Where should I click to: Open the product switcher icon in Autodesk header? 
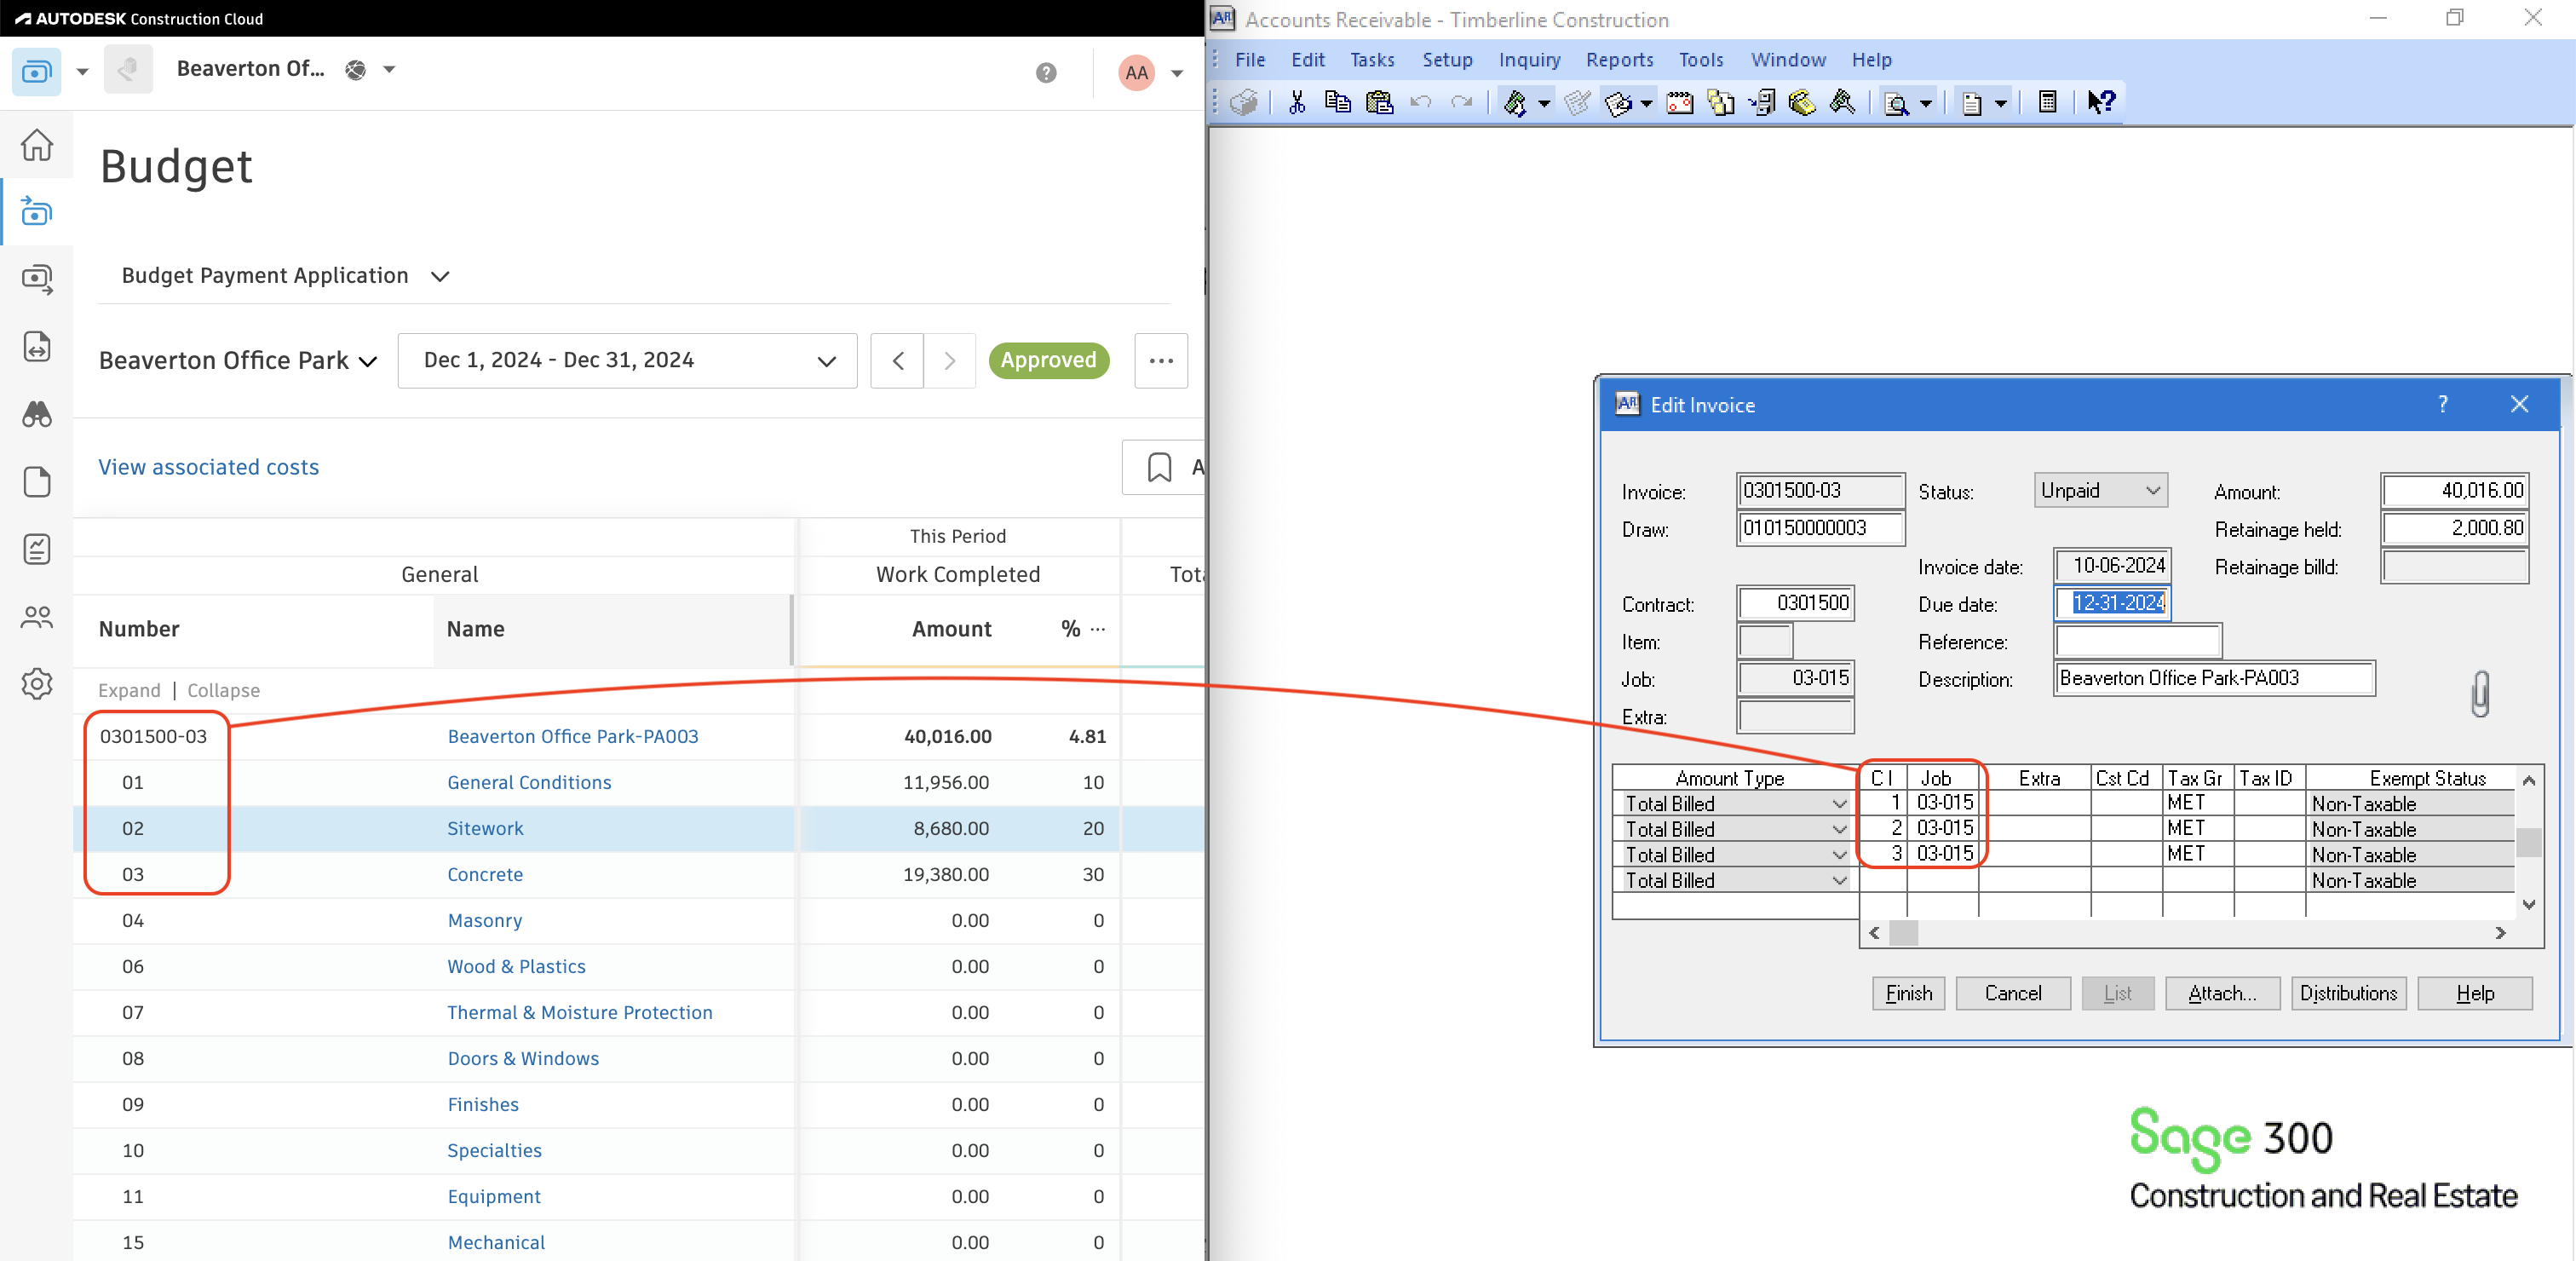pyautogui.click(x=36, y=72)
